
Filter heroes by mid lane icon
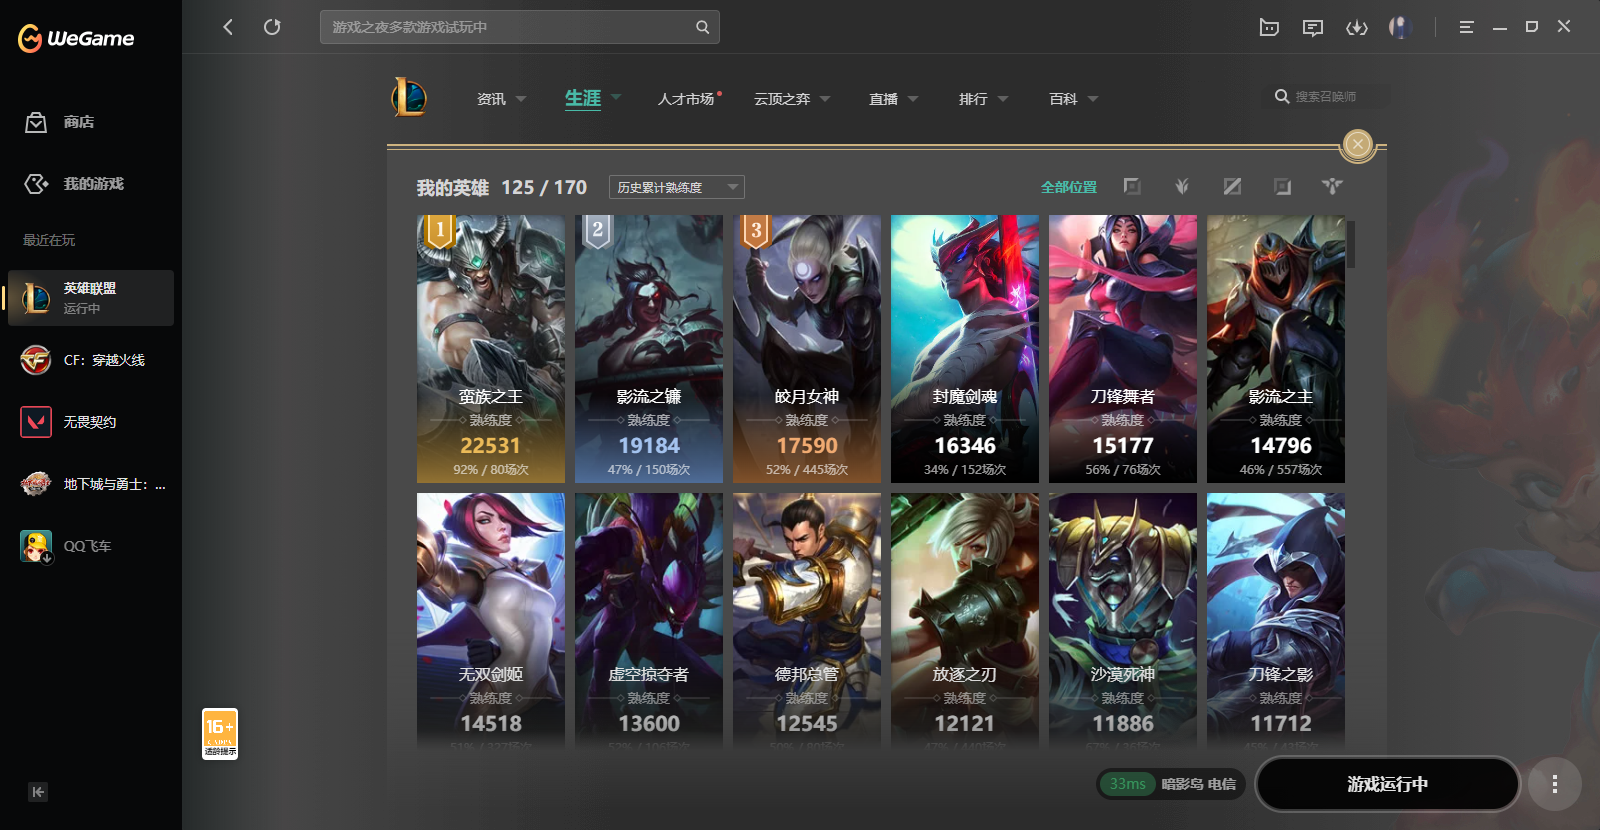point(1232,186)
